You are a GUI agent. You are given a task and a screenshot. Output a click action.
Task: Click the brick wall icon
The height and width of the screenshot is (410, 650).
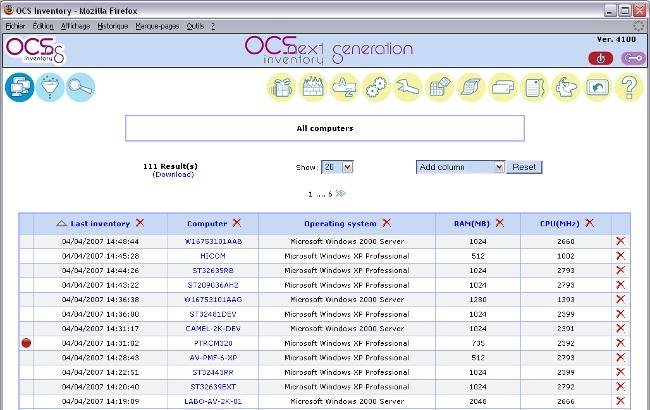point(313,88)
